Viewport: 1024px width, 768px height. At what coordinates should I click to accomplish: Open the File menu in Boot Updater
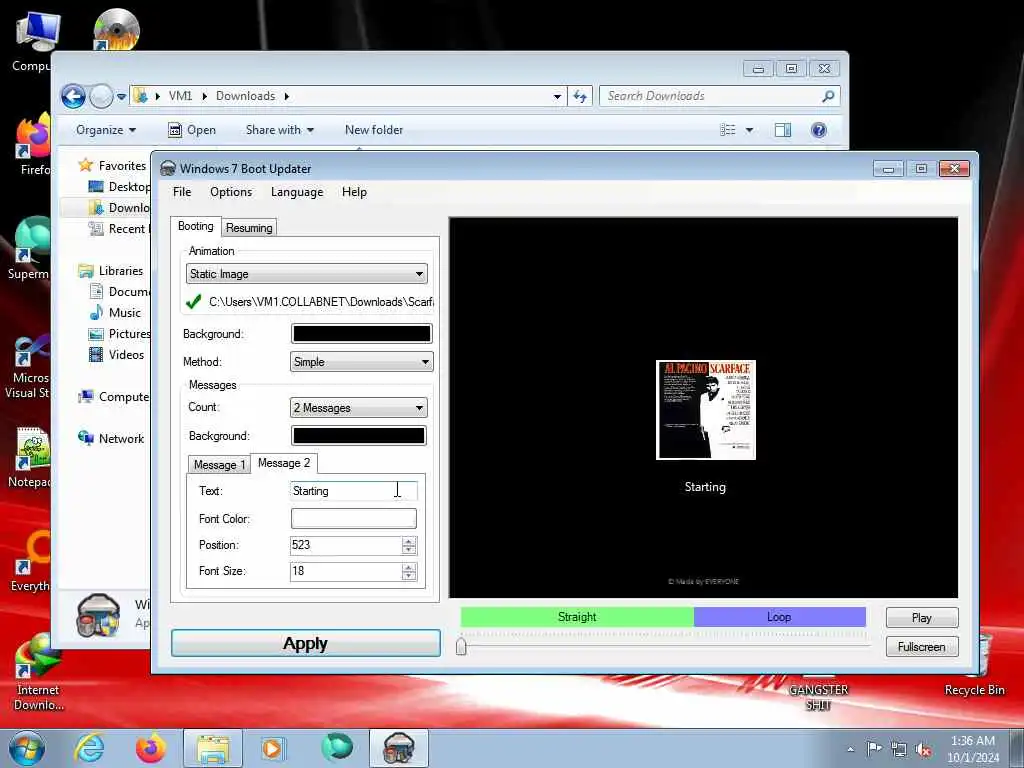pos(182,192)
